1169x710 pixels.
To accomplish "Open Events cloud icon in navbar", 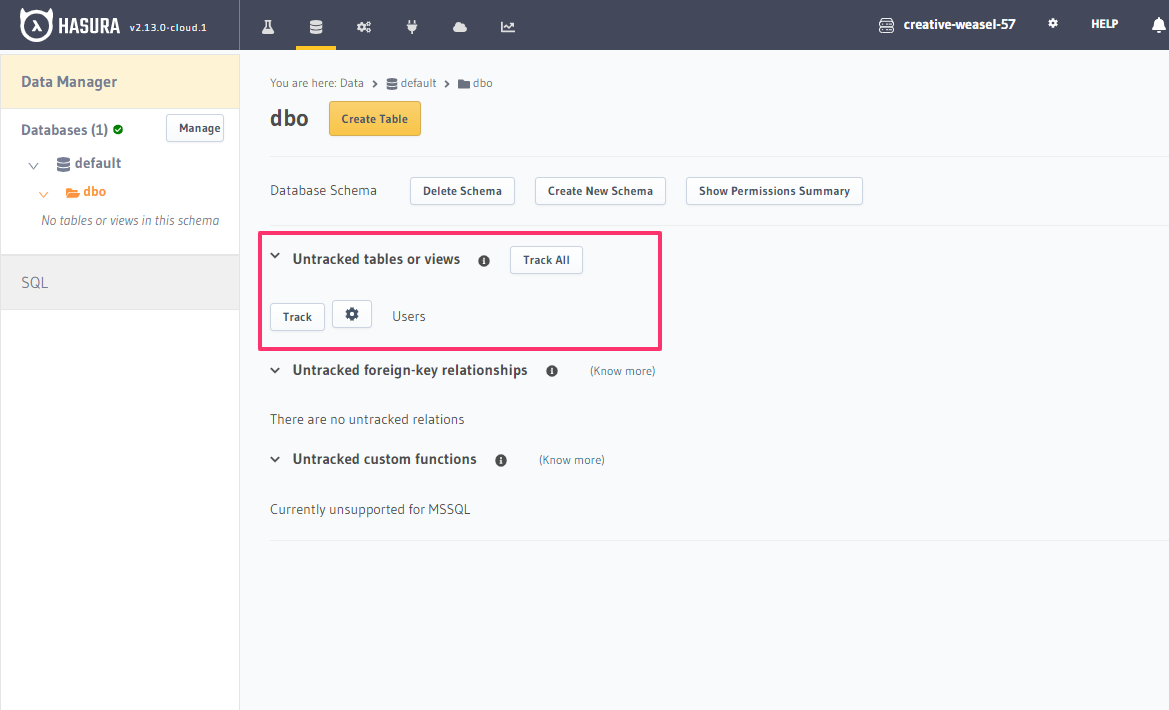I will (460, 27).
